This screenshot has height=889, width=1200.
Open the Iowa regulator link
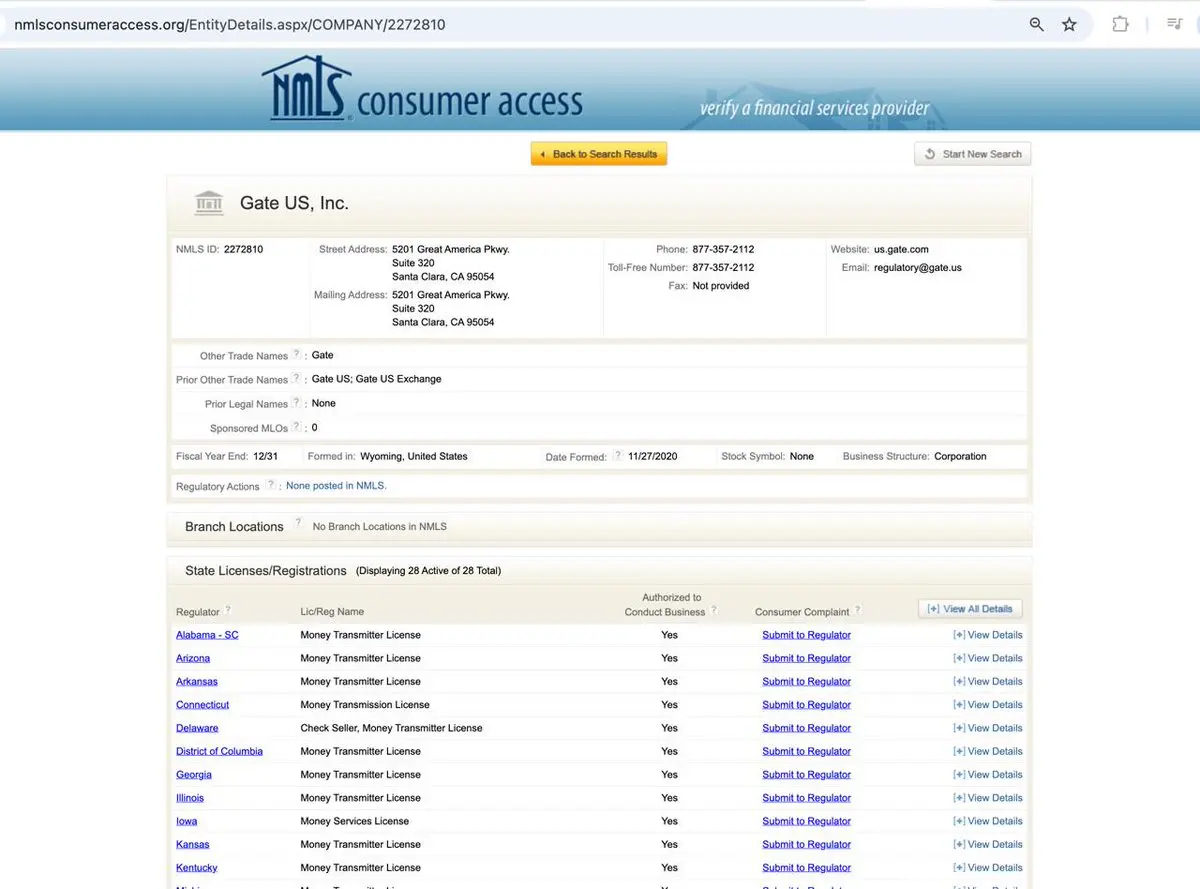pyautogui.click(x=187, y=821)
